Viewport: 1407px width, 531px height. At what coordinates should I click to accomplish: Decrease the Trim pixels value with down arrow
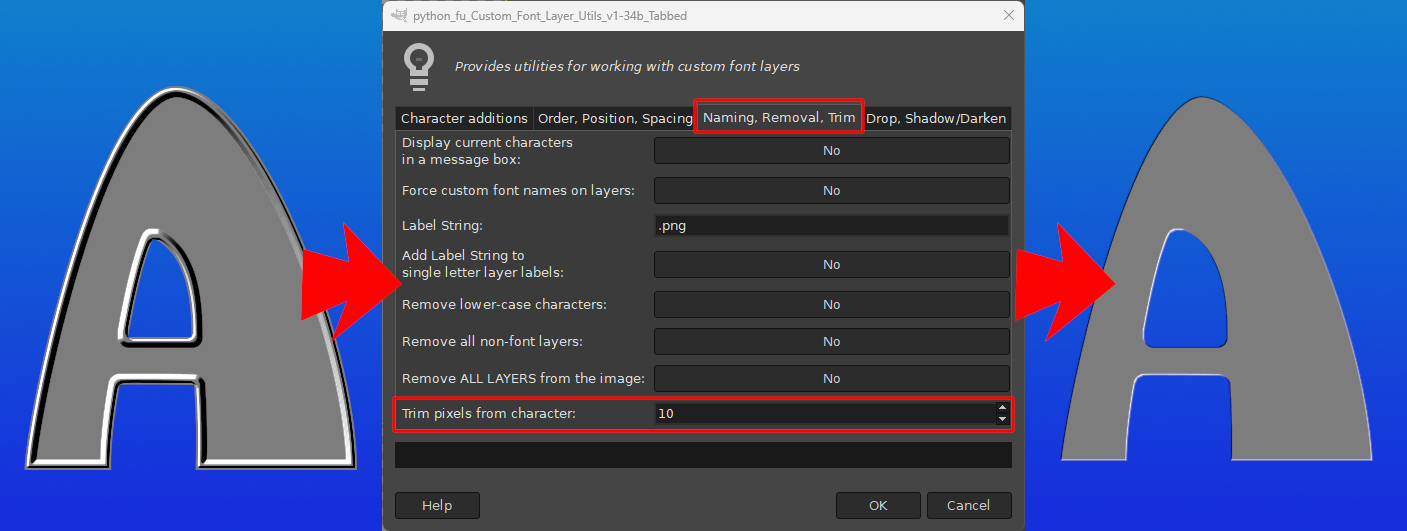click(1003, 419)
